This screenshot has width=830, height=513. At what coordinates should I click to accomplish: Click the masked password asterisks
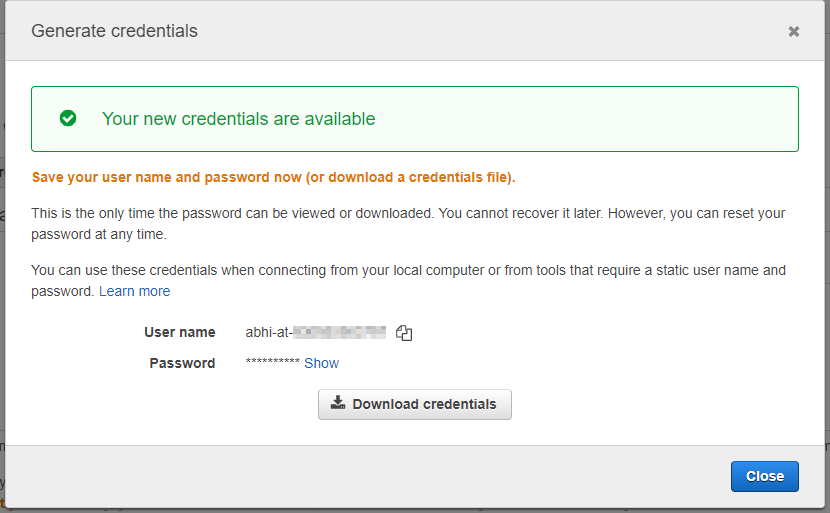[272, 362]
